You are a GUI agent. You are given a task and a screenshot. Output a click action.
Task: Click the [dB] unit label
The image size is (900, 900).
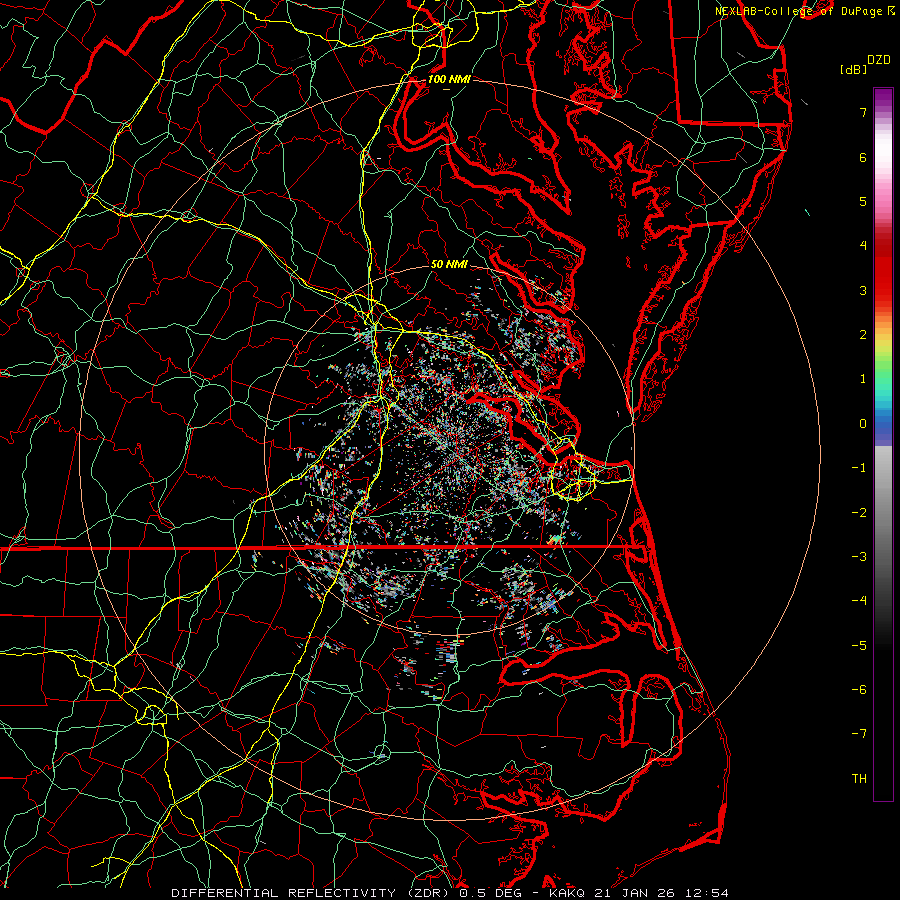point(854,69)
